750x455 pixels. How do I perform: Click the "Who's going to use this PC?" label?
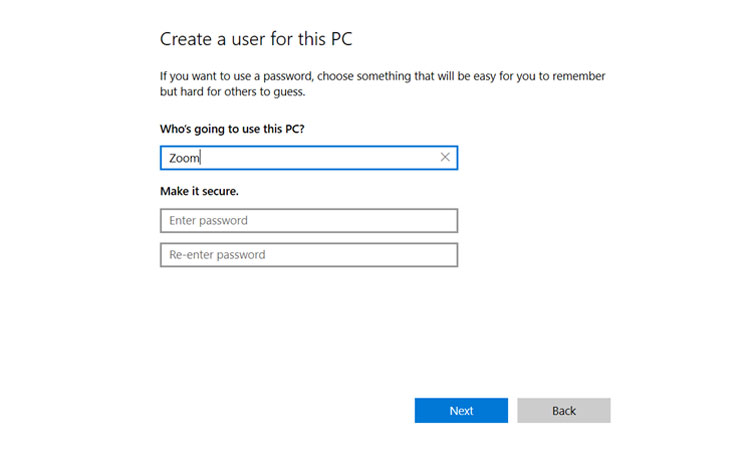coord(232,130)
